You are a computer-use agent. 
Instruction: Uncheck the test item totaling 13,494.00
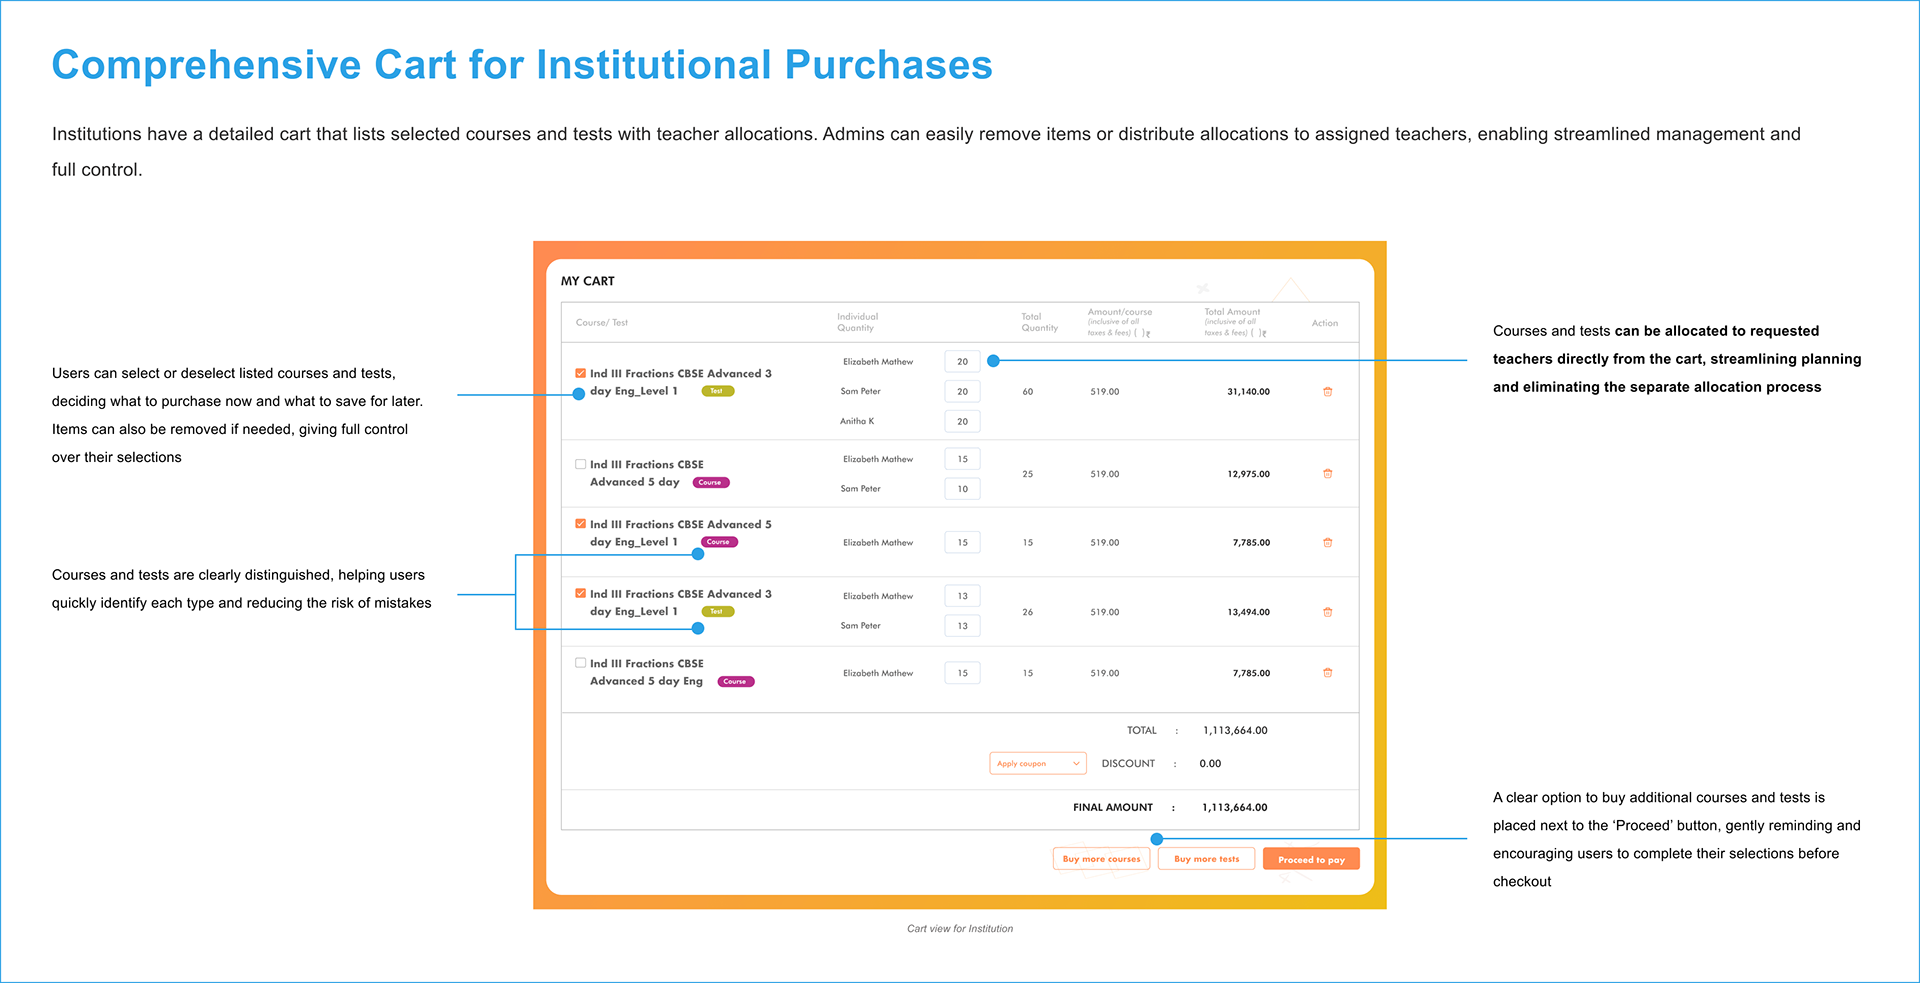click(x=580, y=593)
